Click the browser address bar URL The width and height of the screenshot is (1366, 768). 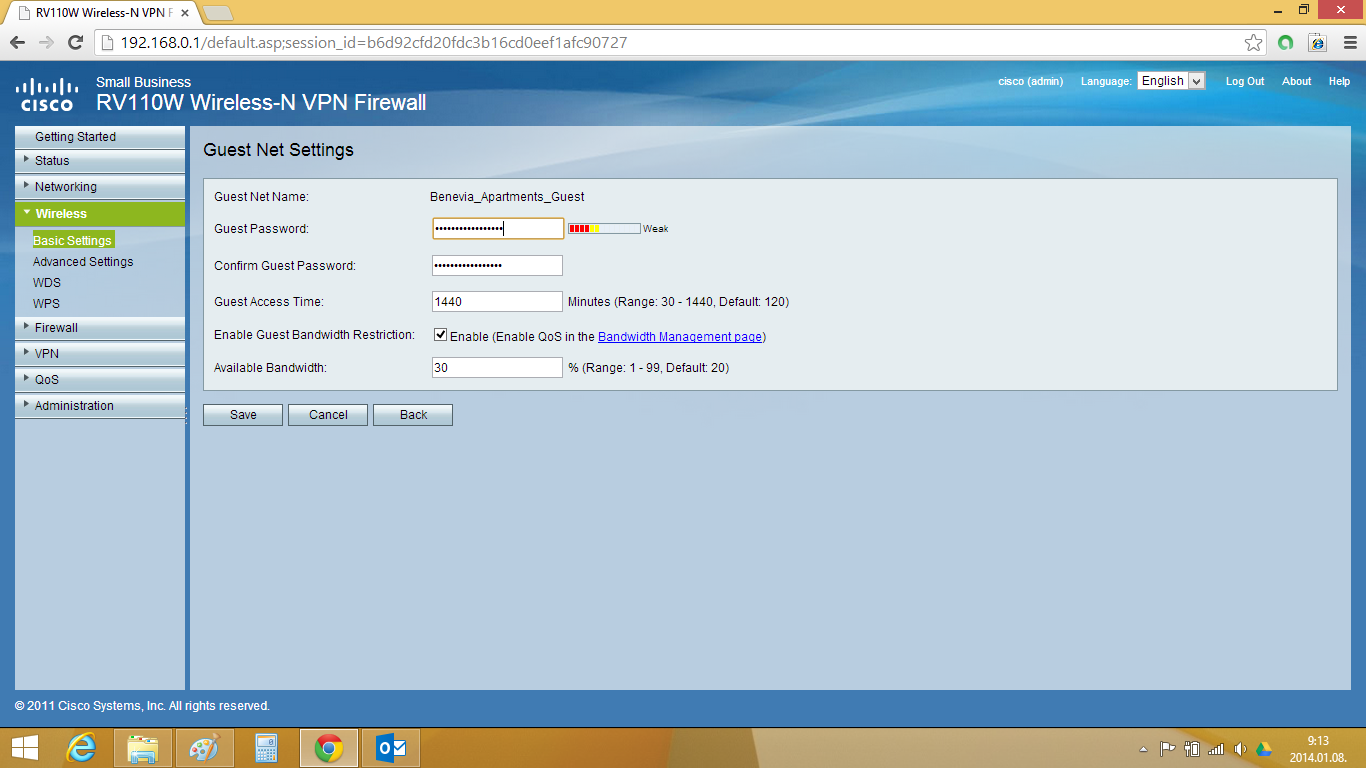click(374, 42)
